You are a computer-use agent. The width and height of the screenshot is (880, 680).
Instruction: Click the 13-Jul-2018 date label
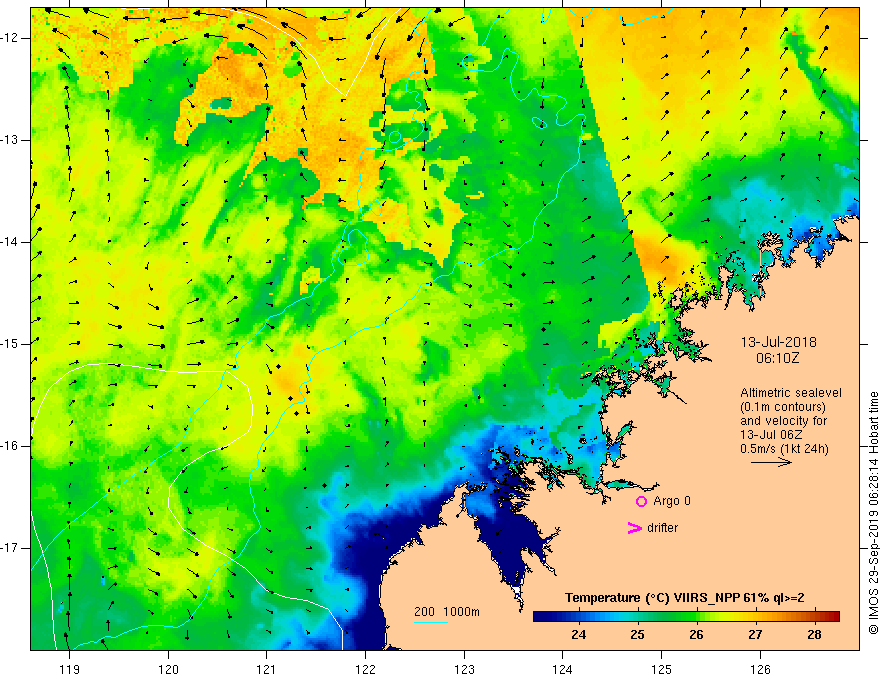pyautogui.click(x=778, y=342)
